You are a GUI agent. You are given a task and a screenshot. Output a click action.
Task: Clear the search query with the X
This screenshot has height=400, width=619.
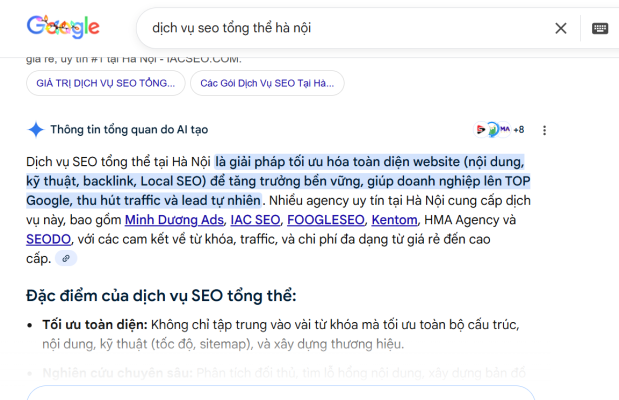[561, 28]
